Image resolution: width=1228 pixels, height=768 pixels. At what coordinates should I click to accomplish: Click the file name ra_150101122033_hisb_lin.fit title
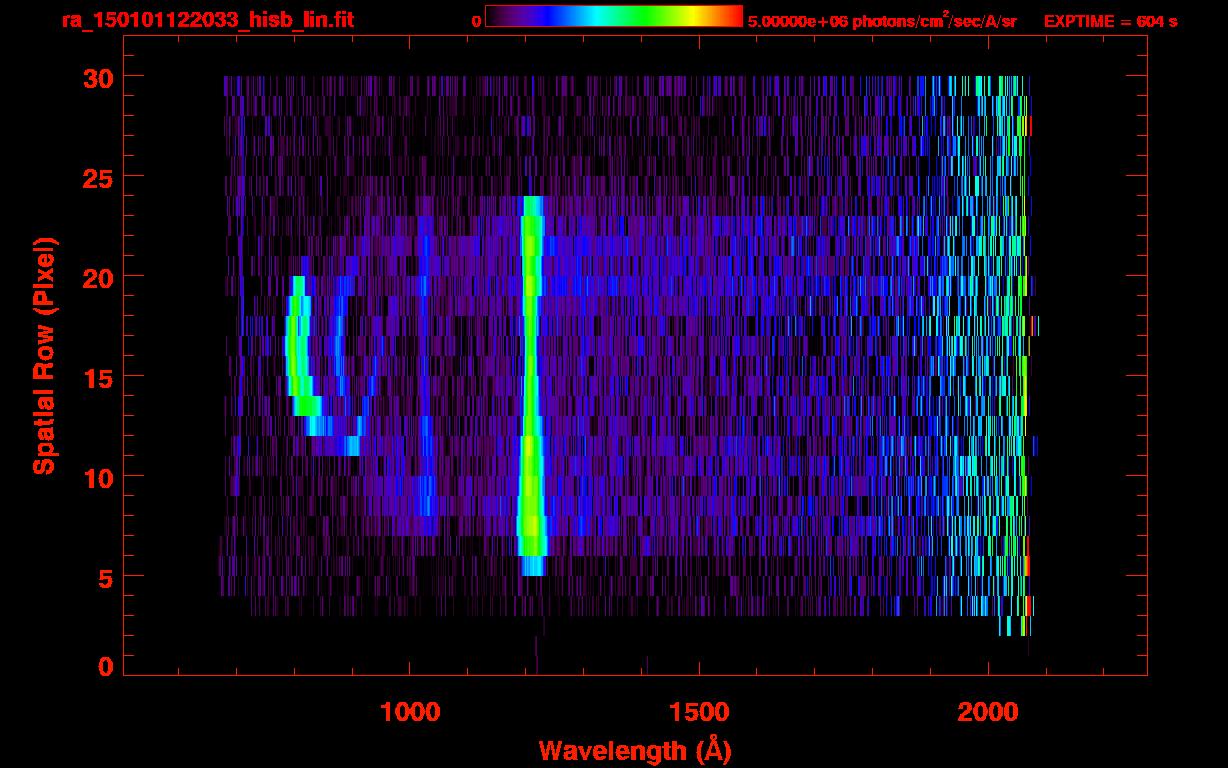point(208,21)
